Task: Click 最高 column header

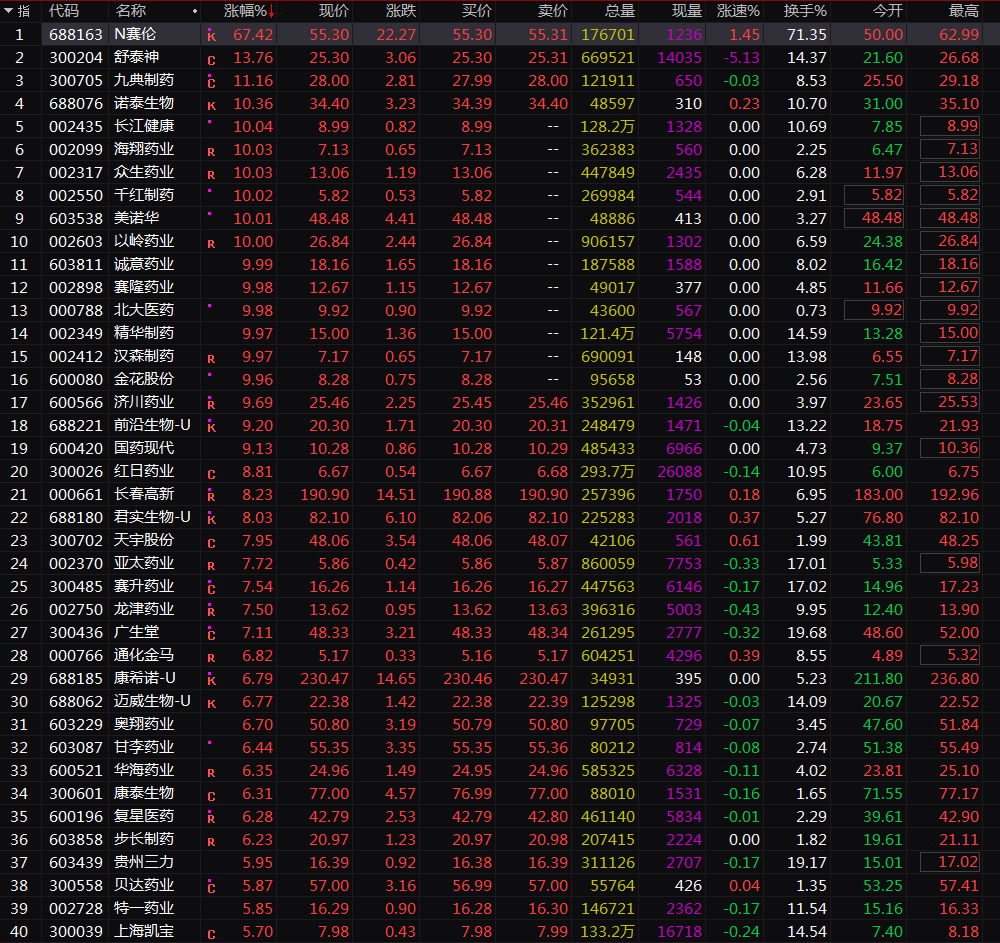Action: [x=964, y=11]
